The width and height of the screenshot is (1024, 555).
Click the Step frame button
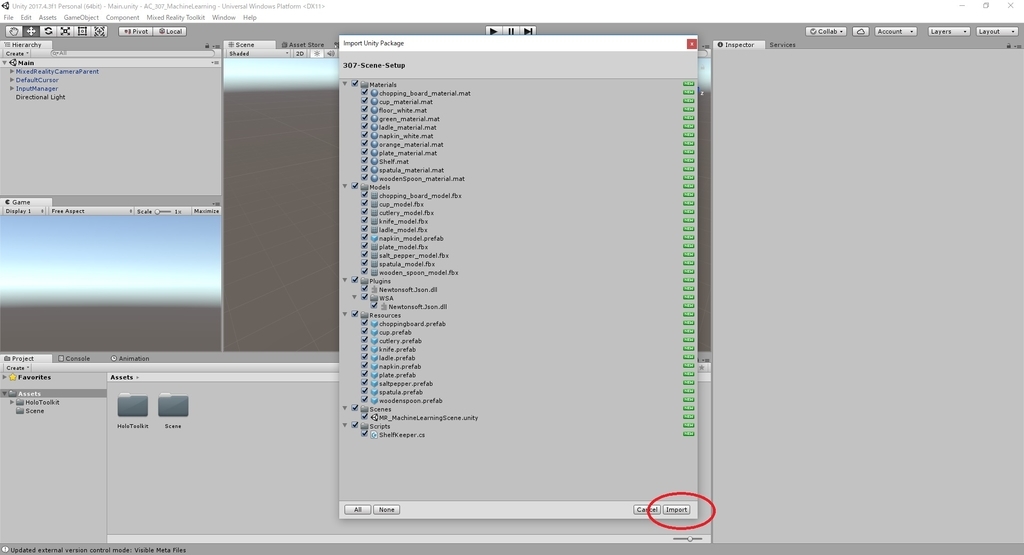click(528, 31)
